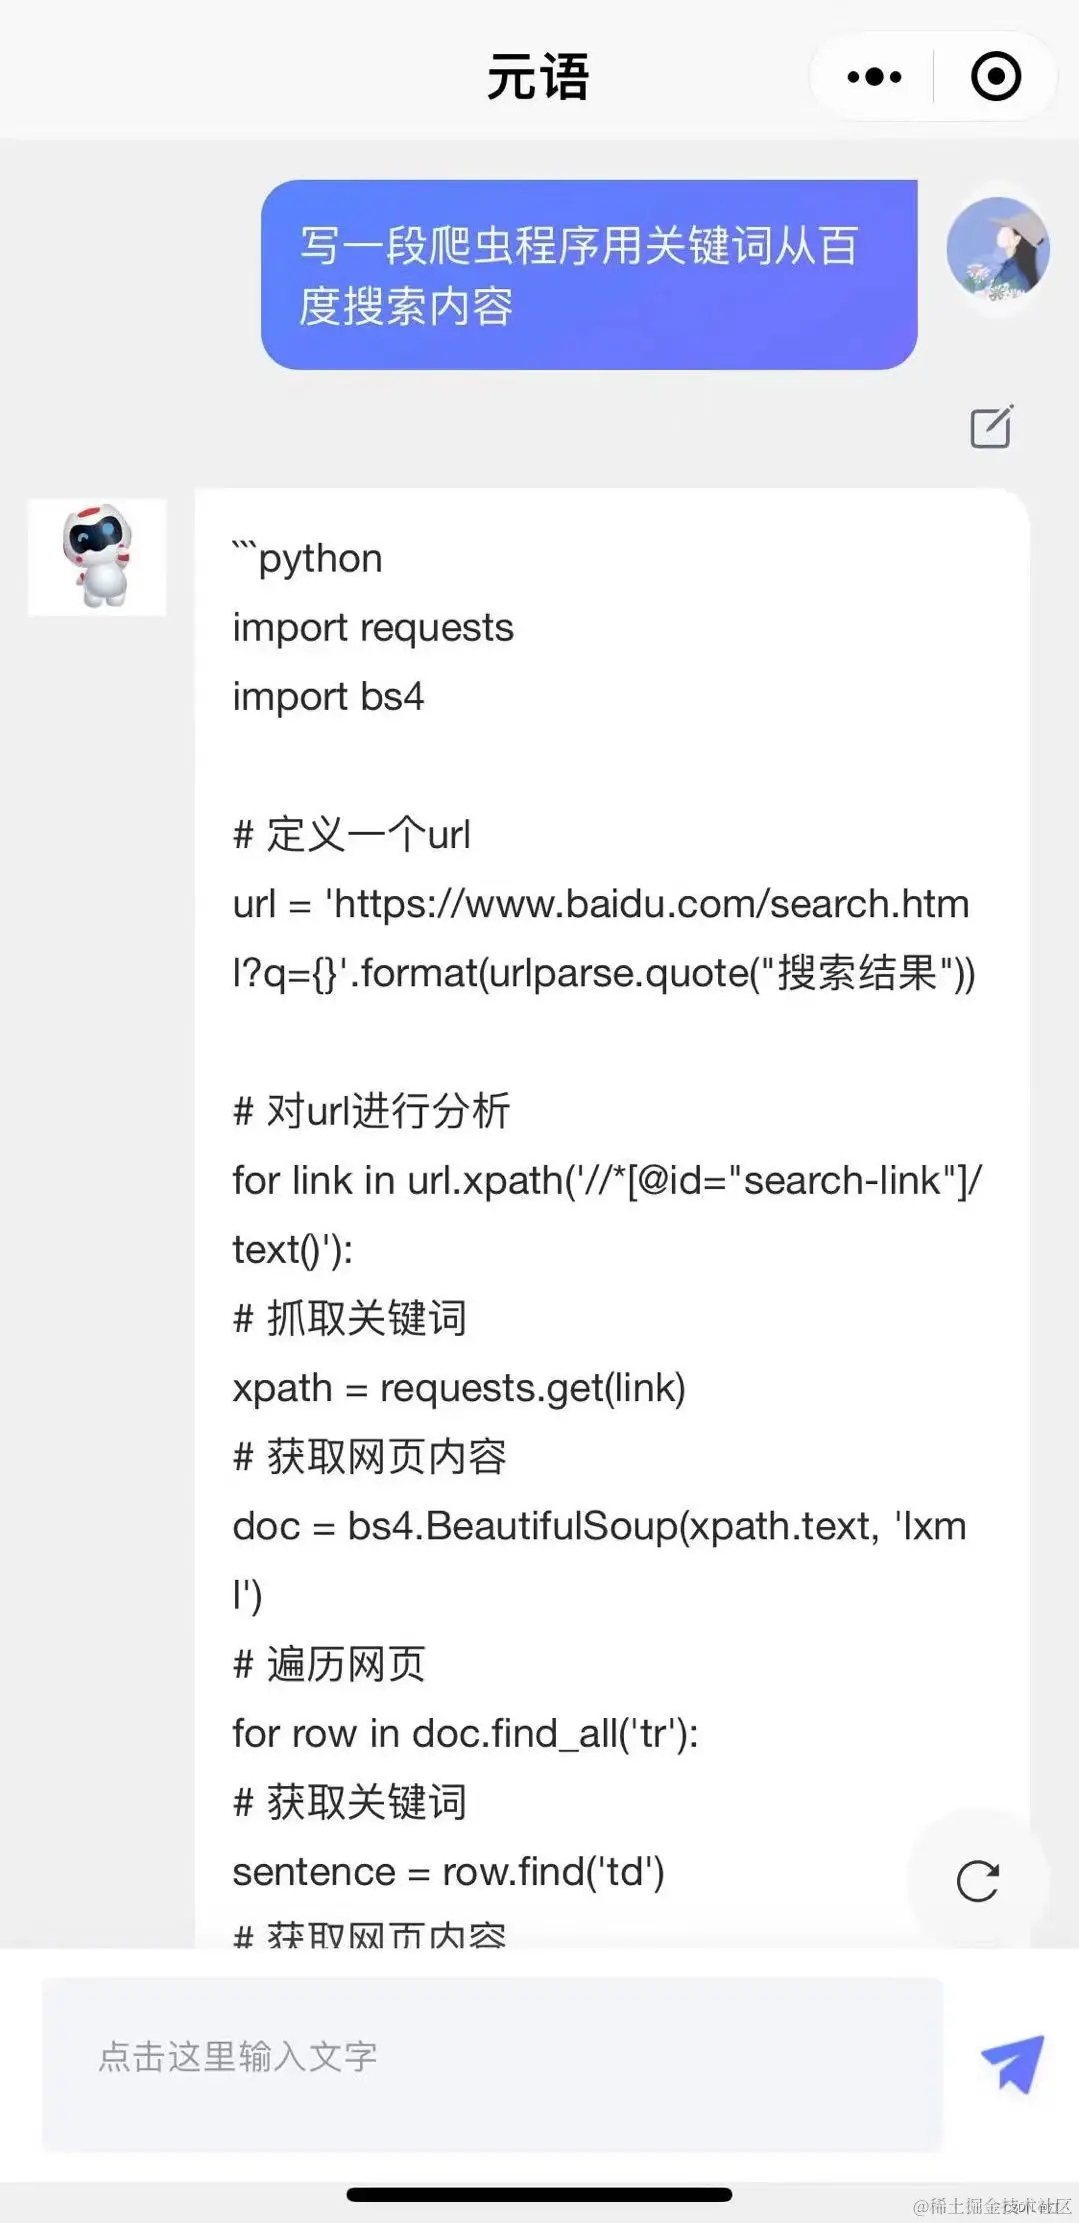Click the edit icon below the question bubble

(x=991, y=428)
